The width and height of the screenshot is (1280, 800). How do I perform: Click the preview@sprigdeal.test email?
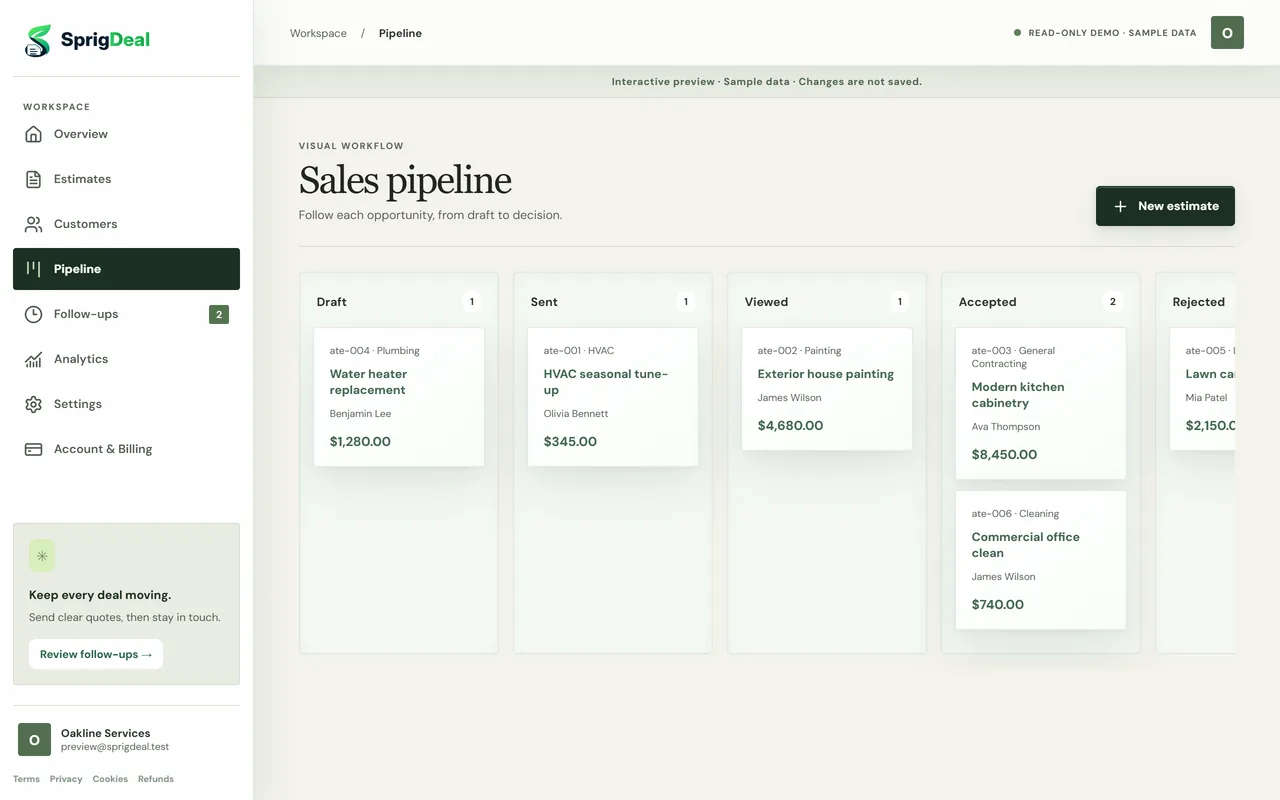[x=115, y=747]
